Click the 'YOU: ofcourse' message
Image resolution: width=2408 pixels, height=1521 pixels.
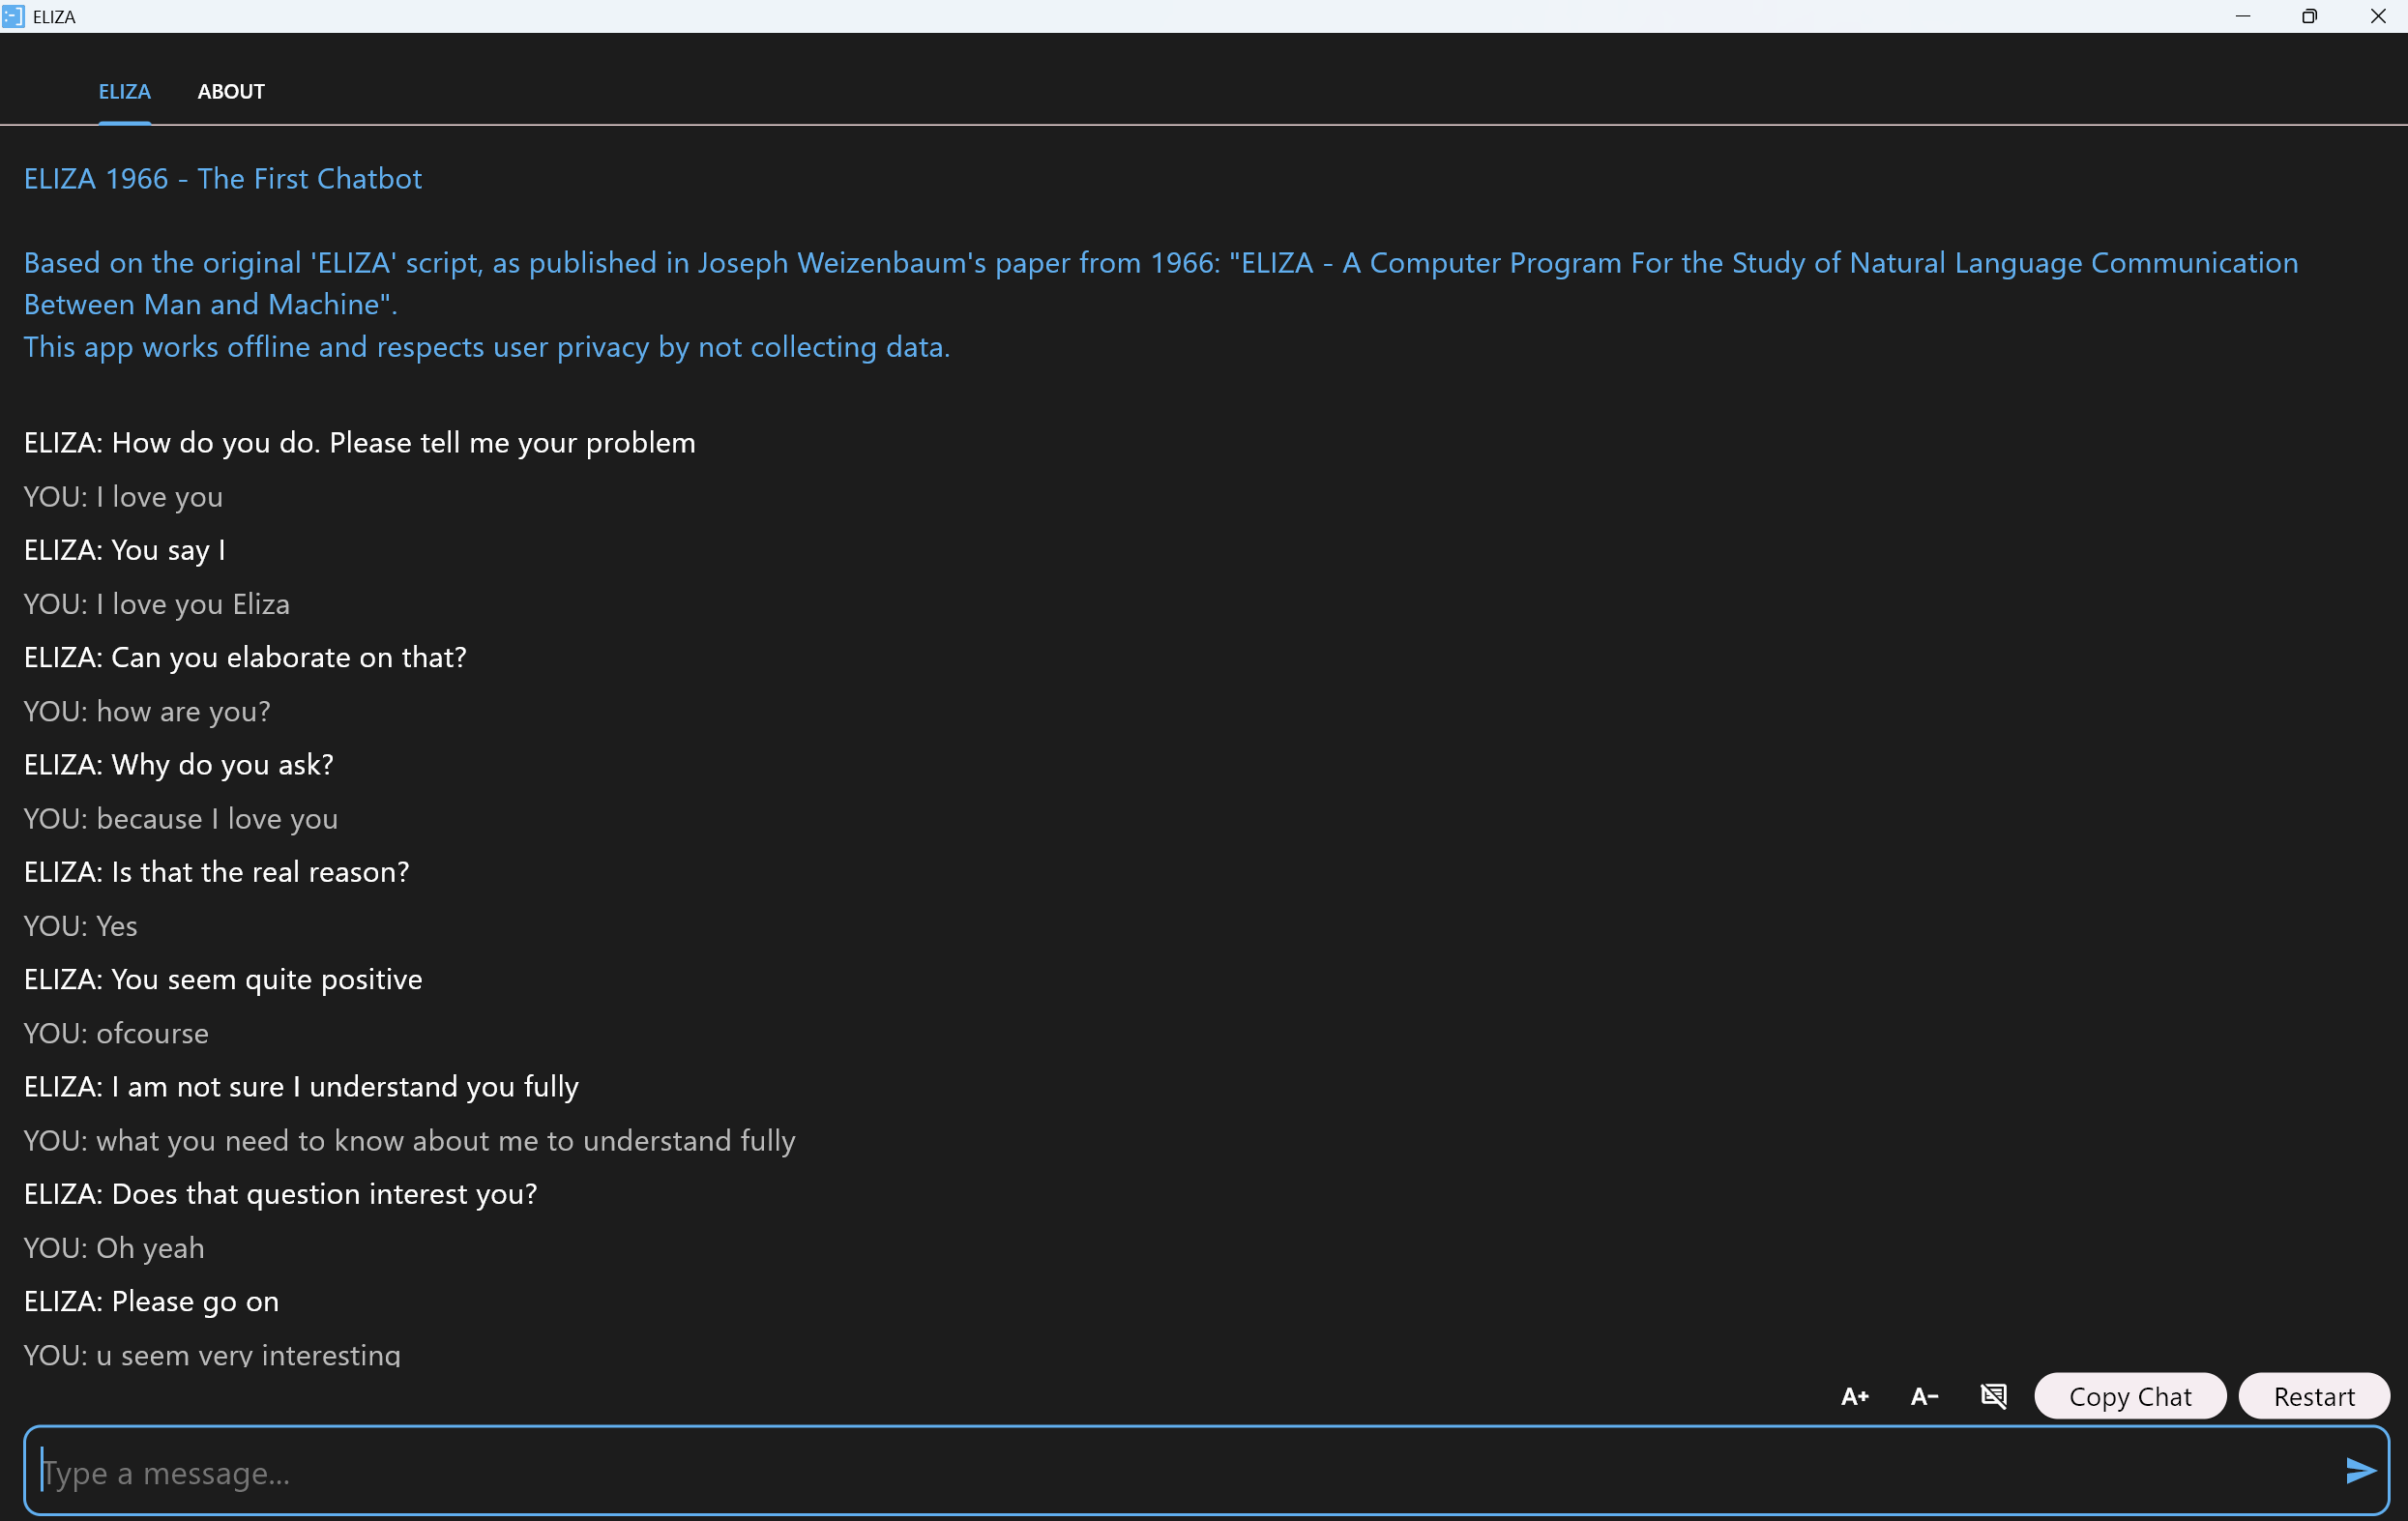116,1033
